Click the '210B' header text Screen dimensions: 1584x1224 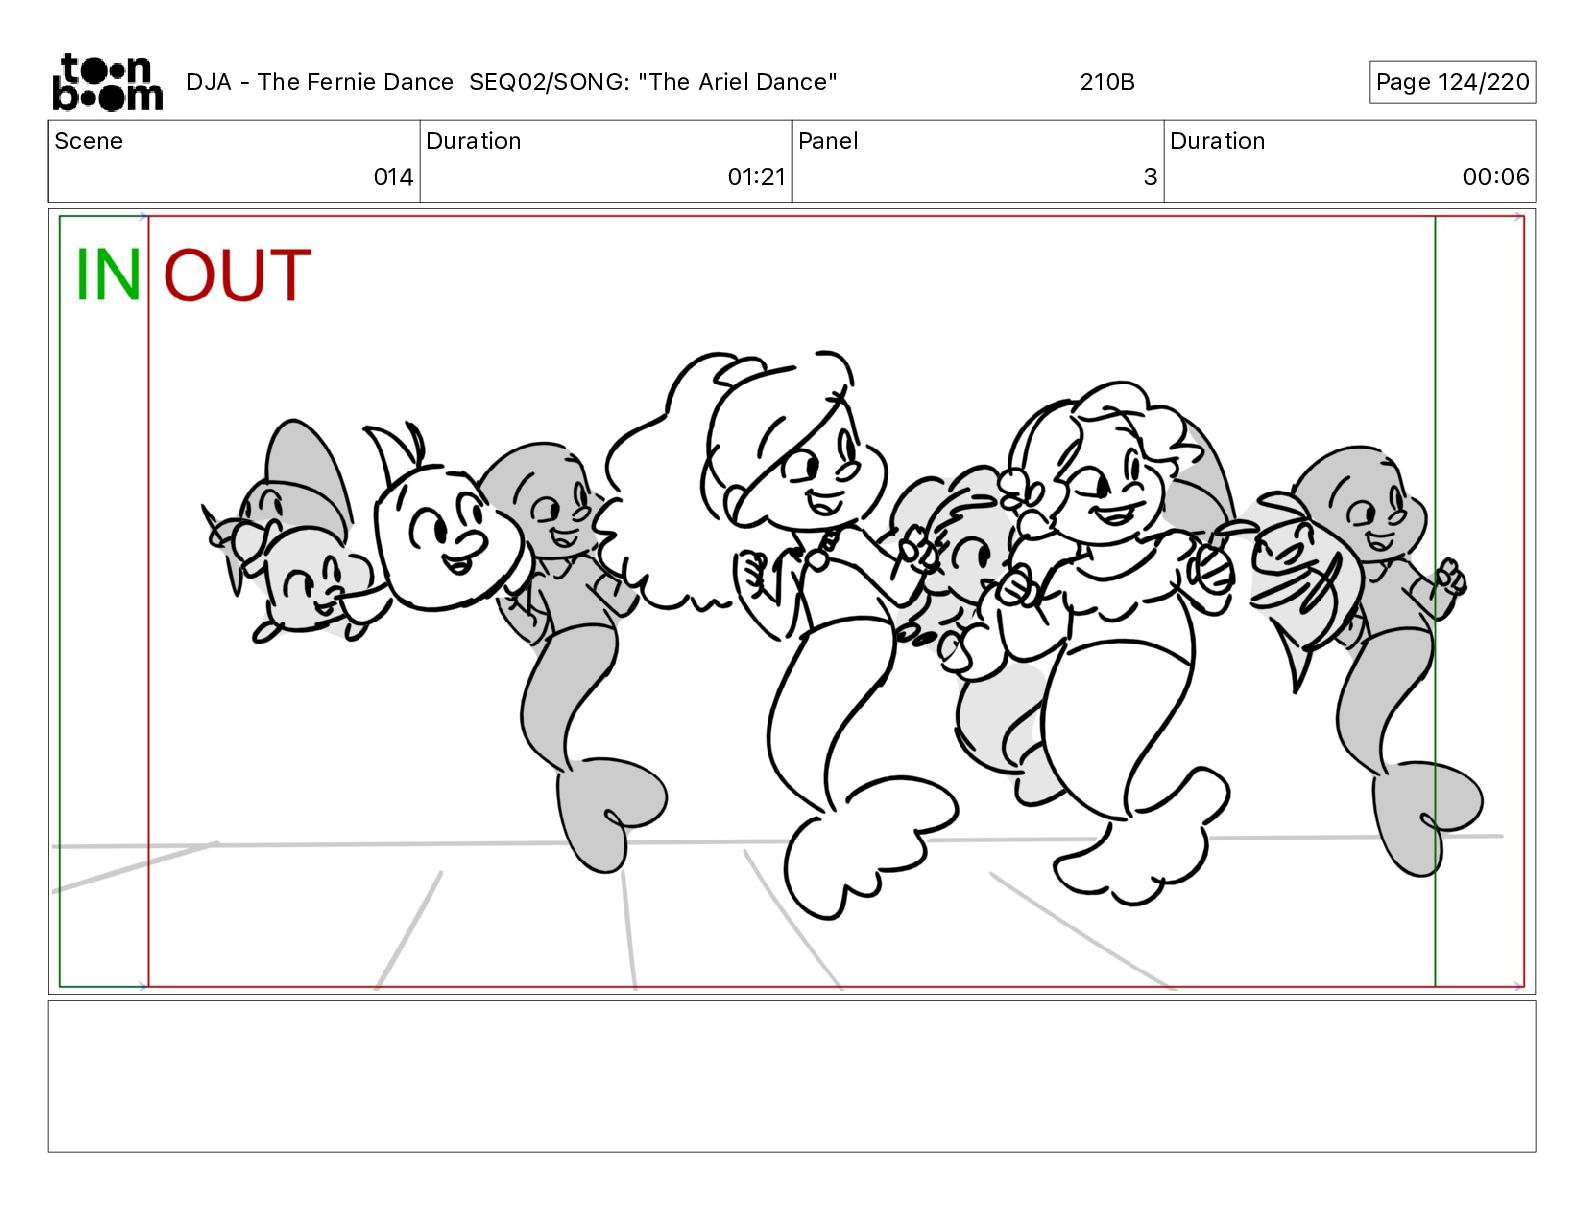tap(1107, 82)
